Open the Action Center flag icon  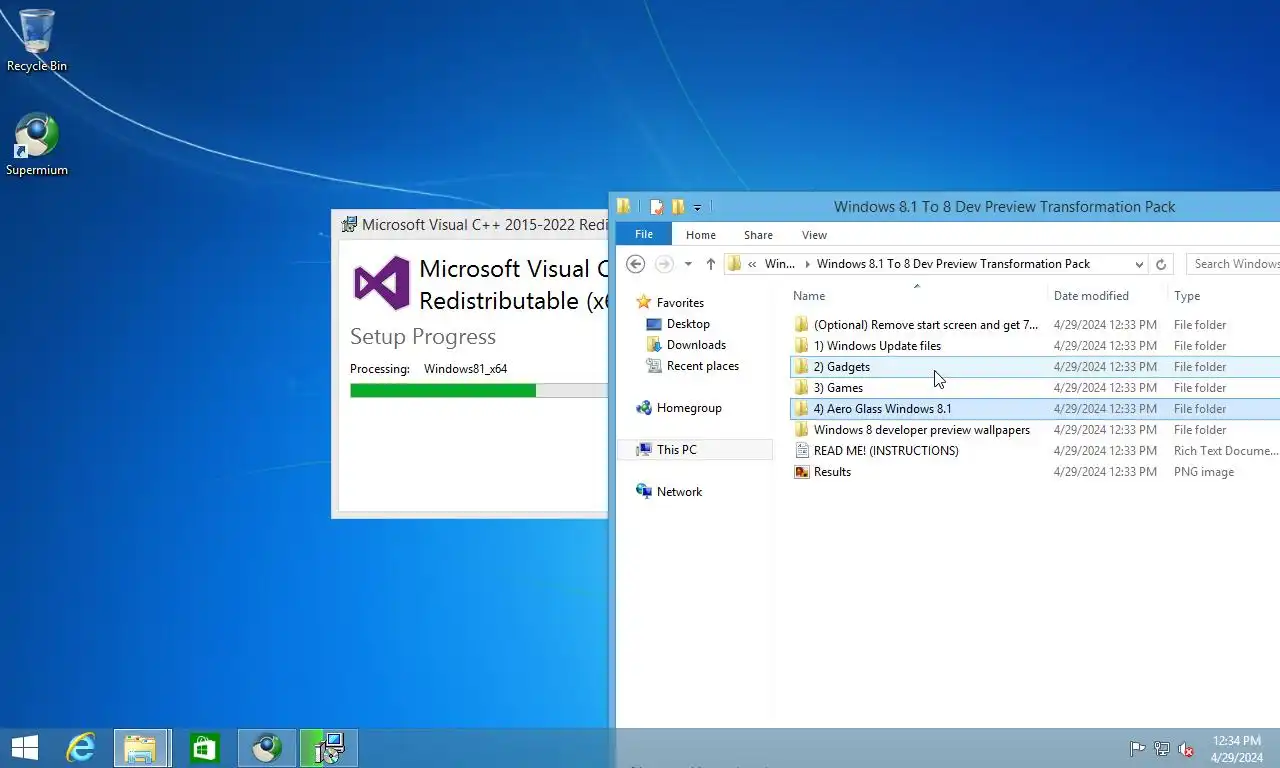tap(1137, 748)
